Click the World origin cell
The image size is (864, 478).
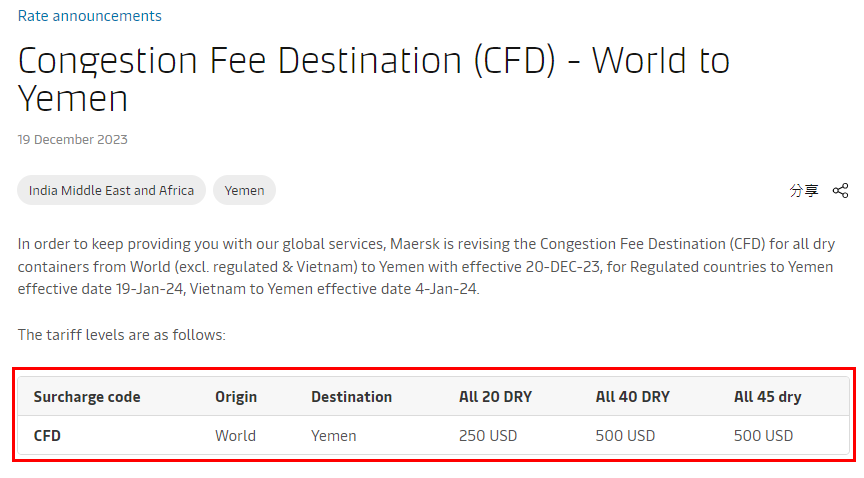[x=235, y=436]
